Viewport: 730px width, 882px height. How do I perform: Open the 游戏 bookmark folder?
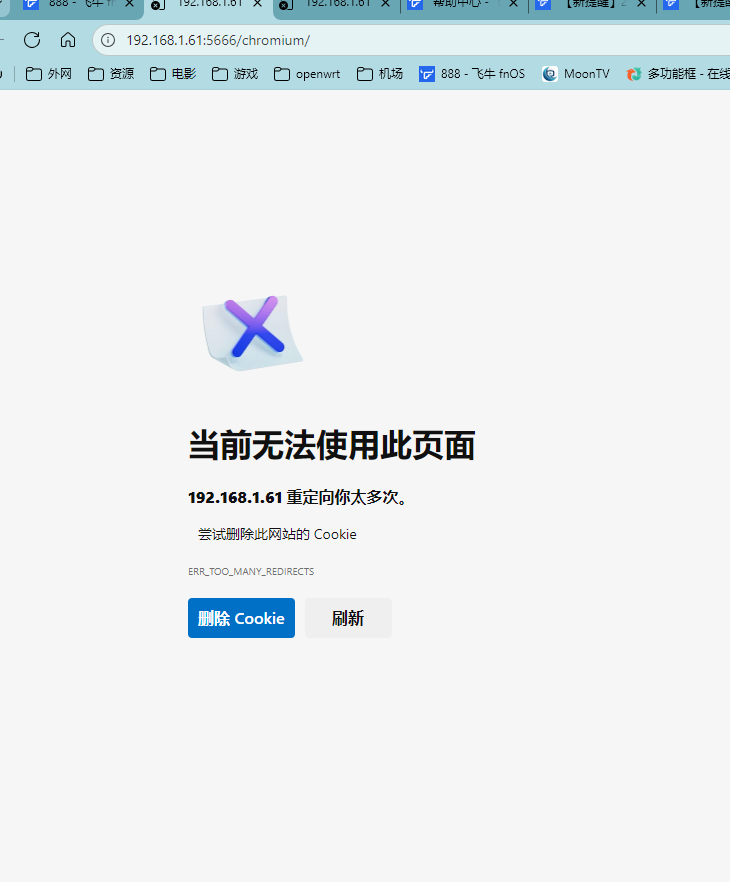click(x=235, y=74)
